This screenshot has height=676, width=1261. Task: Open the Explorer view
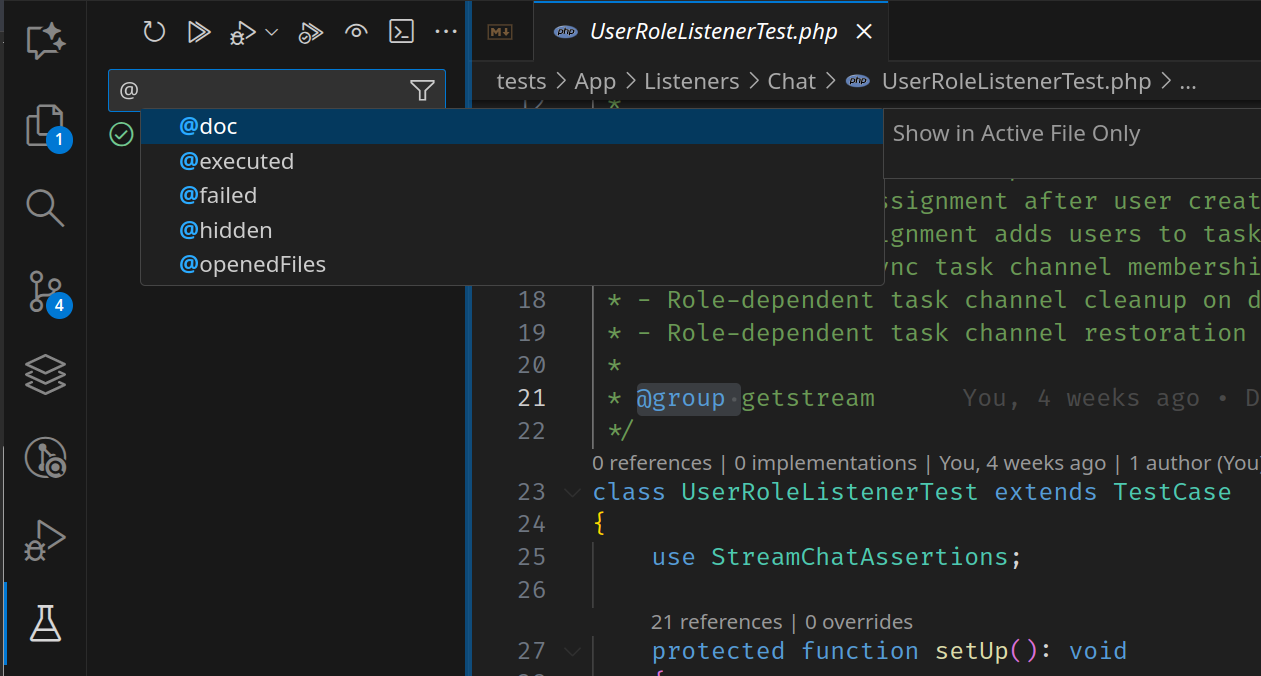[45, 125]
